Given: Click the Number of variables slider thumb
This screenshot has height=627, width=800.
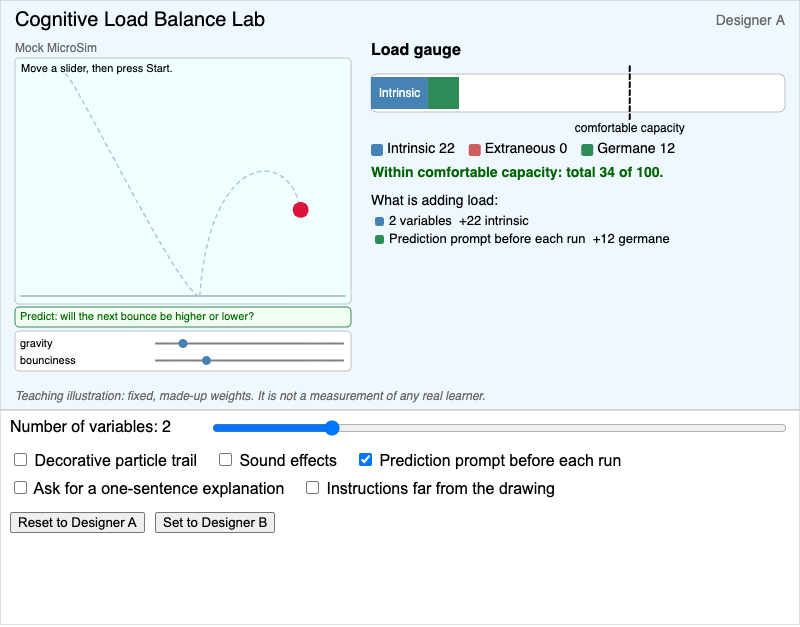Looking at the screenshot, I should point(332,428).
